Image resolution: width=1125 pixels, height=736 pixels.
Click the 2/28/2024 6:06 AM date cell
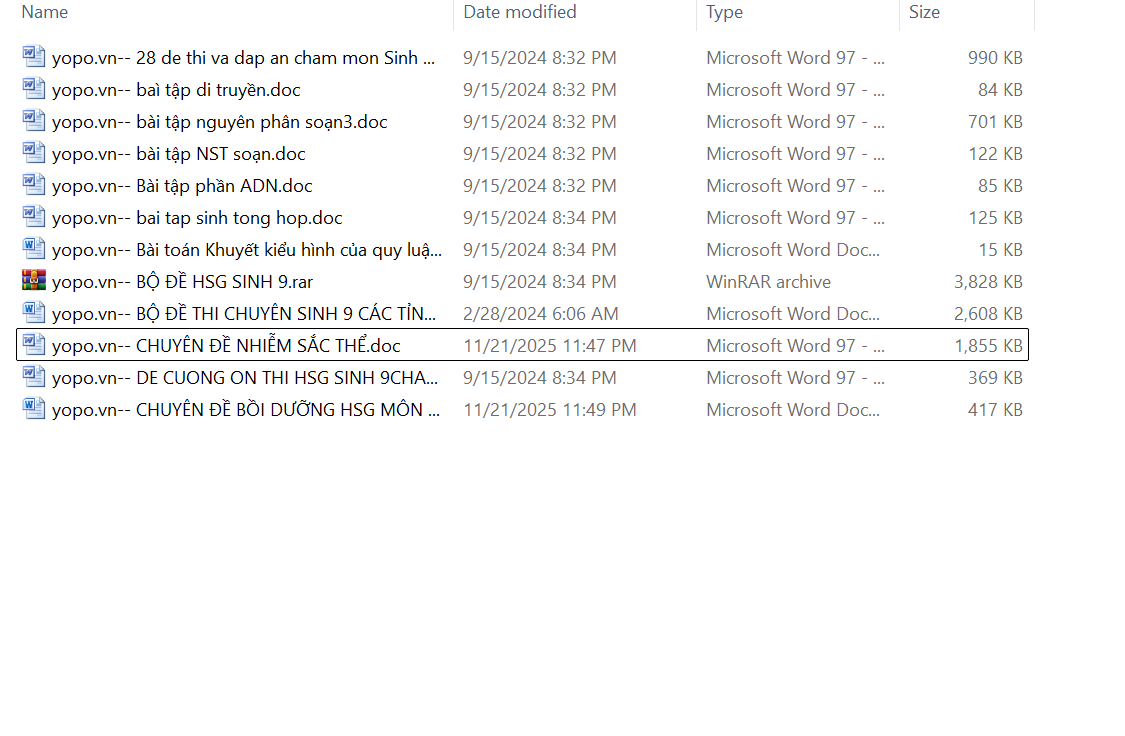[x=540, y=314]
